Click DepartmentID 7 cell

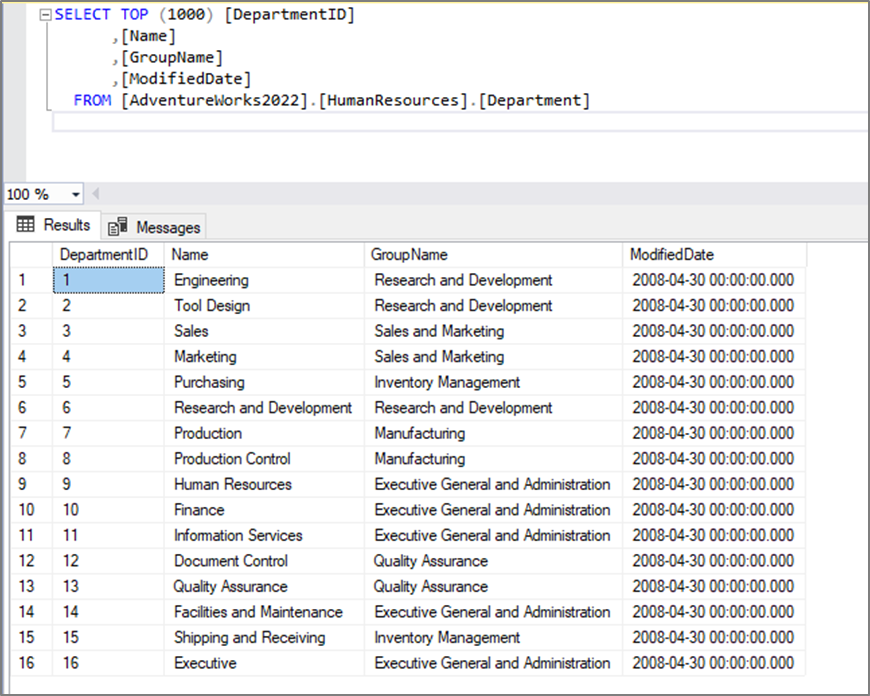click(x=108, y=433)
